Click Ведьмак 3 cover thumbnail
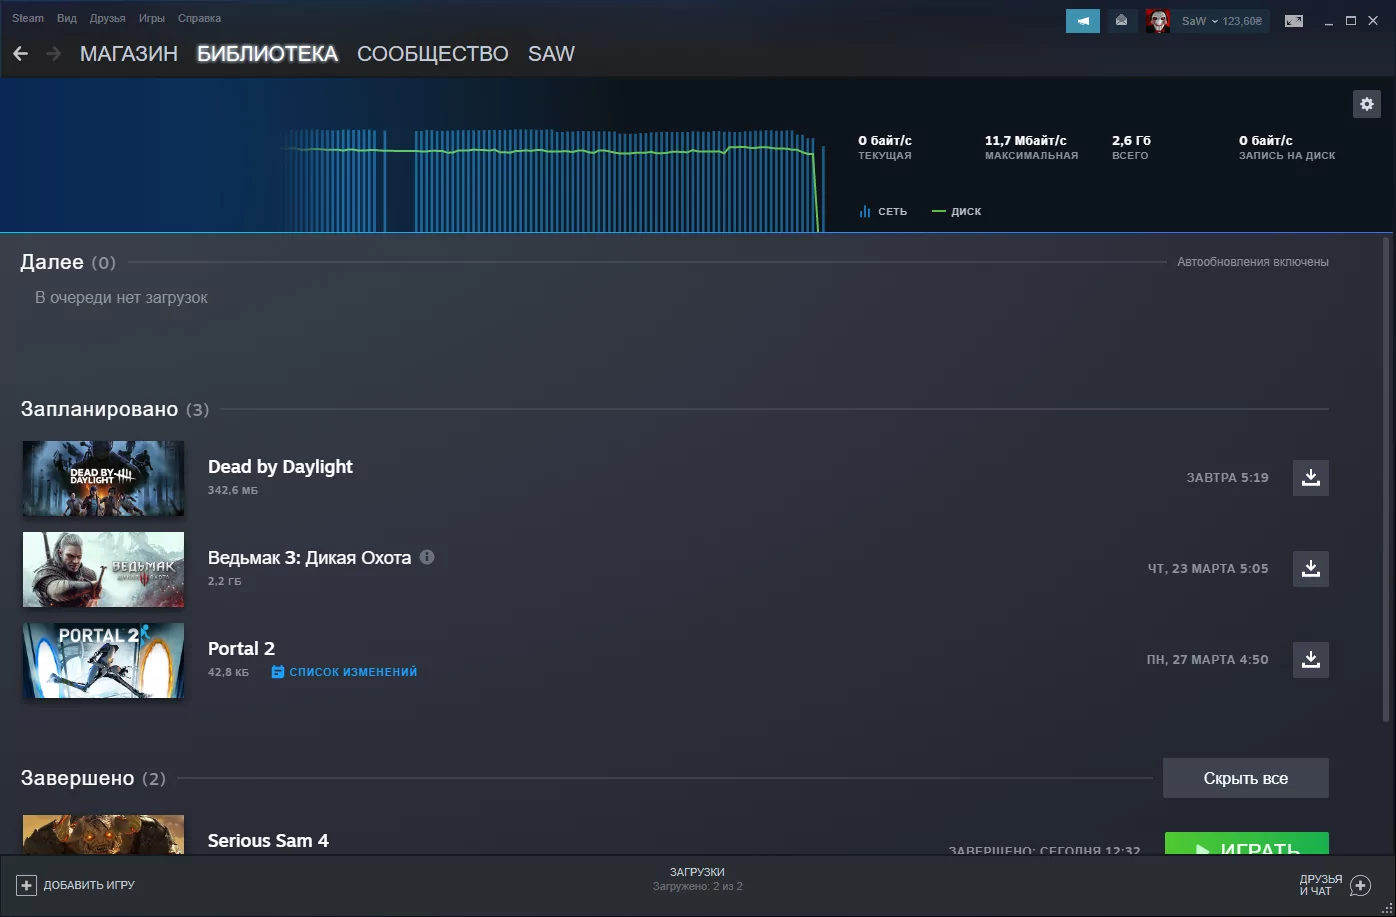 (104, 570)
